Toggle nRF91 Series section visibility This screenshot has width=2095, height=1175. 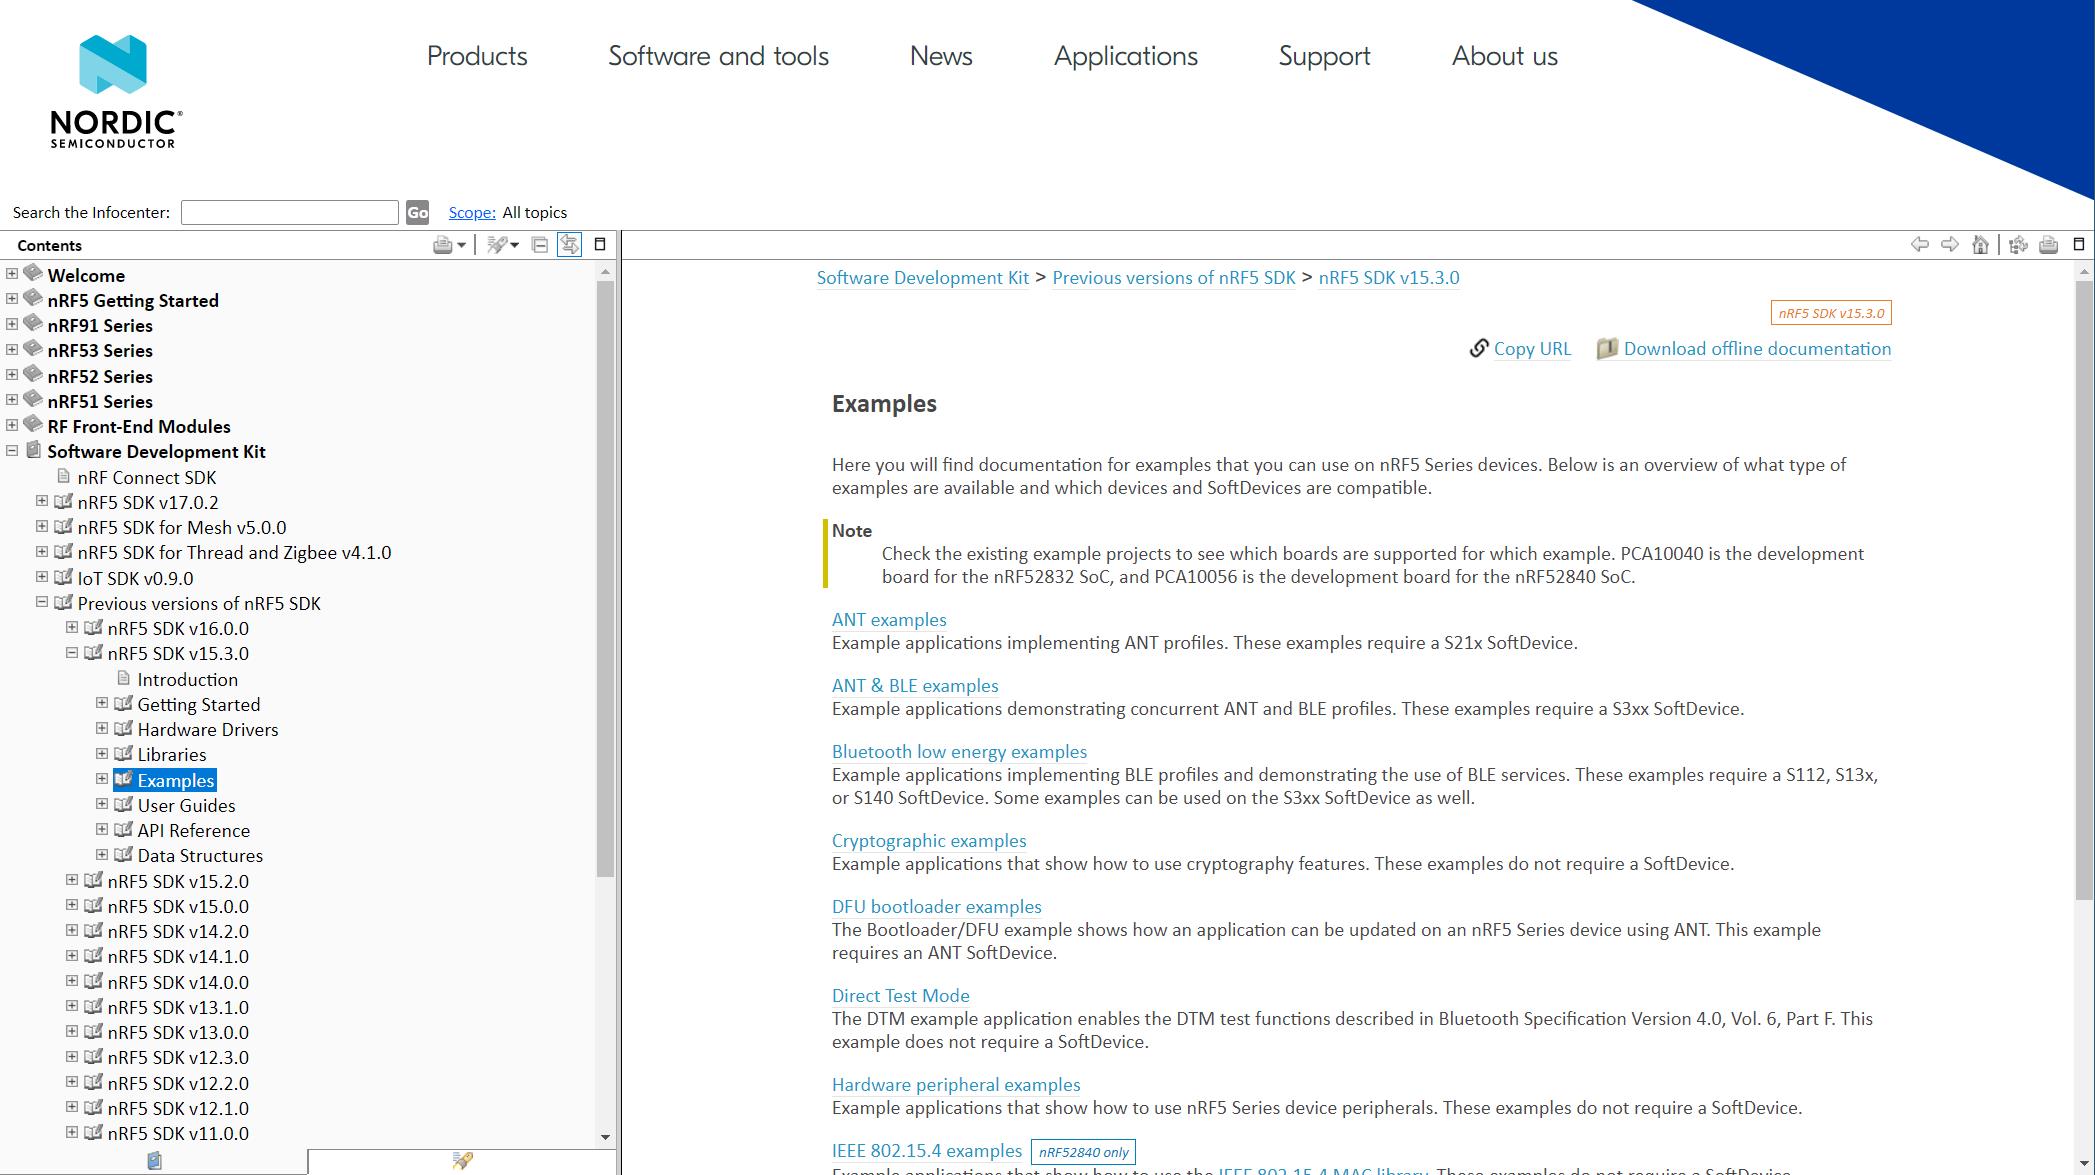pyautogui.click(x=12, y=325)
